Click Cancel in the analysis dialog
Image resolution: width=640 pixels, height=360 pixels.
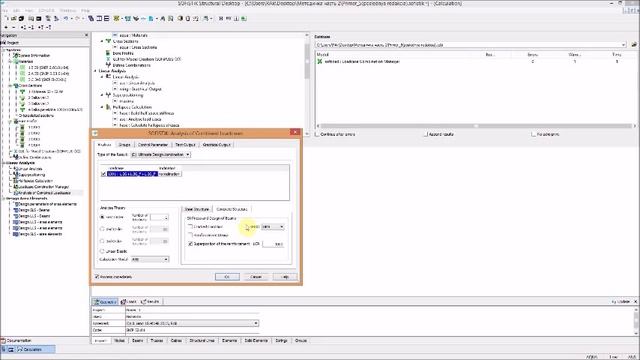(256, 277)
